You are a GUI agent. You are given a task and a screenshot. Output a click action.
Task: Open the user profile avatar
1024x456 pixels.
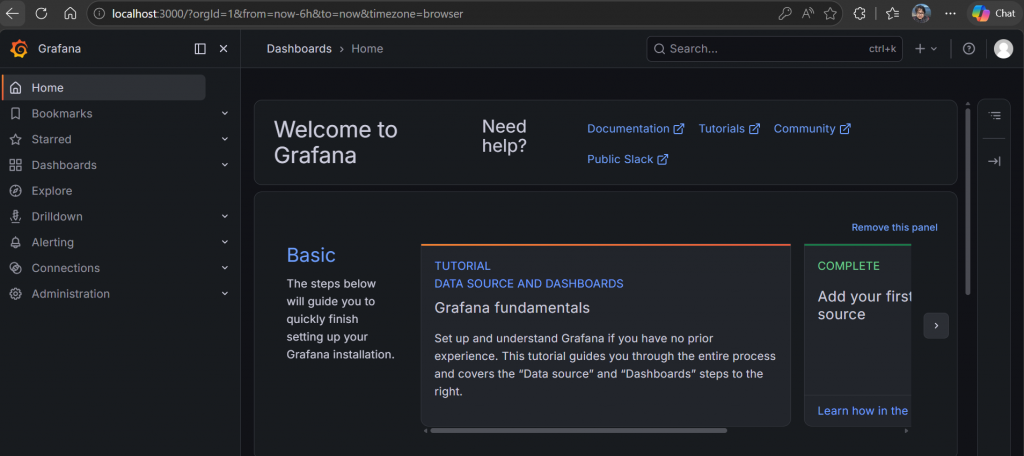pyautogui.click(x=1003, y=49)
